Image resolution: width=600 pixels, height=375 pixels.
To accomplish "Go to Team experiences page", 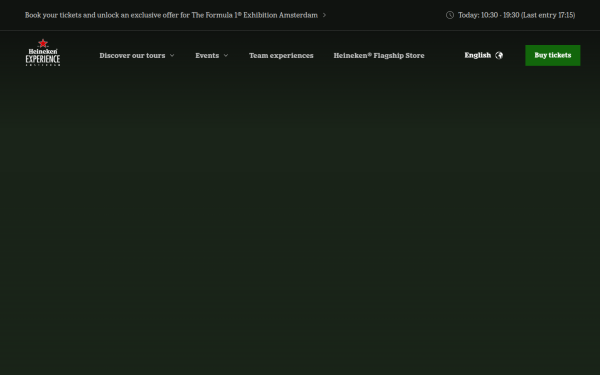I will [x=281, y=55].
